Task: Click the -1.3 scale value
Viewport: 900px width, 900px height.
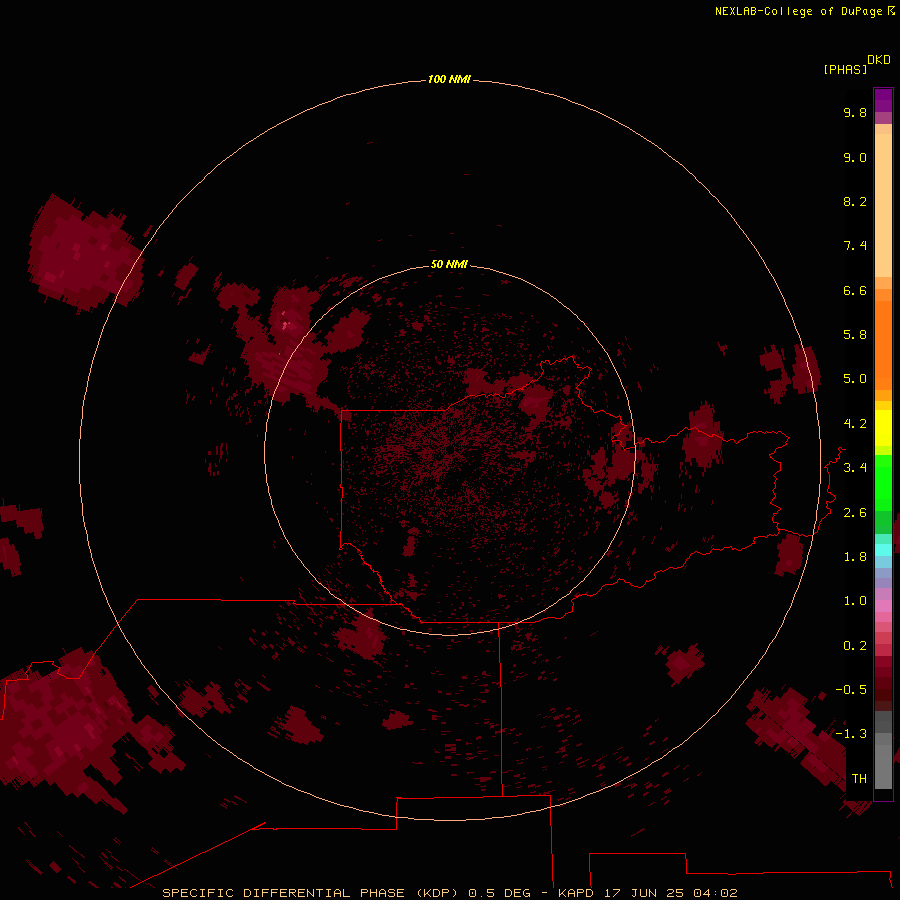Action: pyautogui.click(x=851, y=734)
